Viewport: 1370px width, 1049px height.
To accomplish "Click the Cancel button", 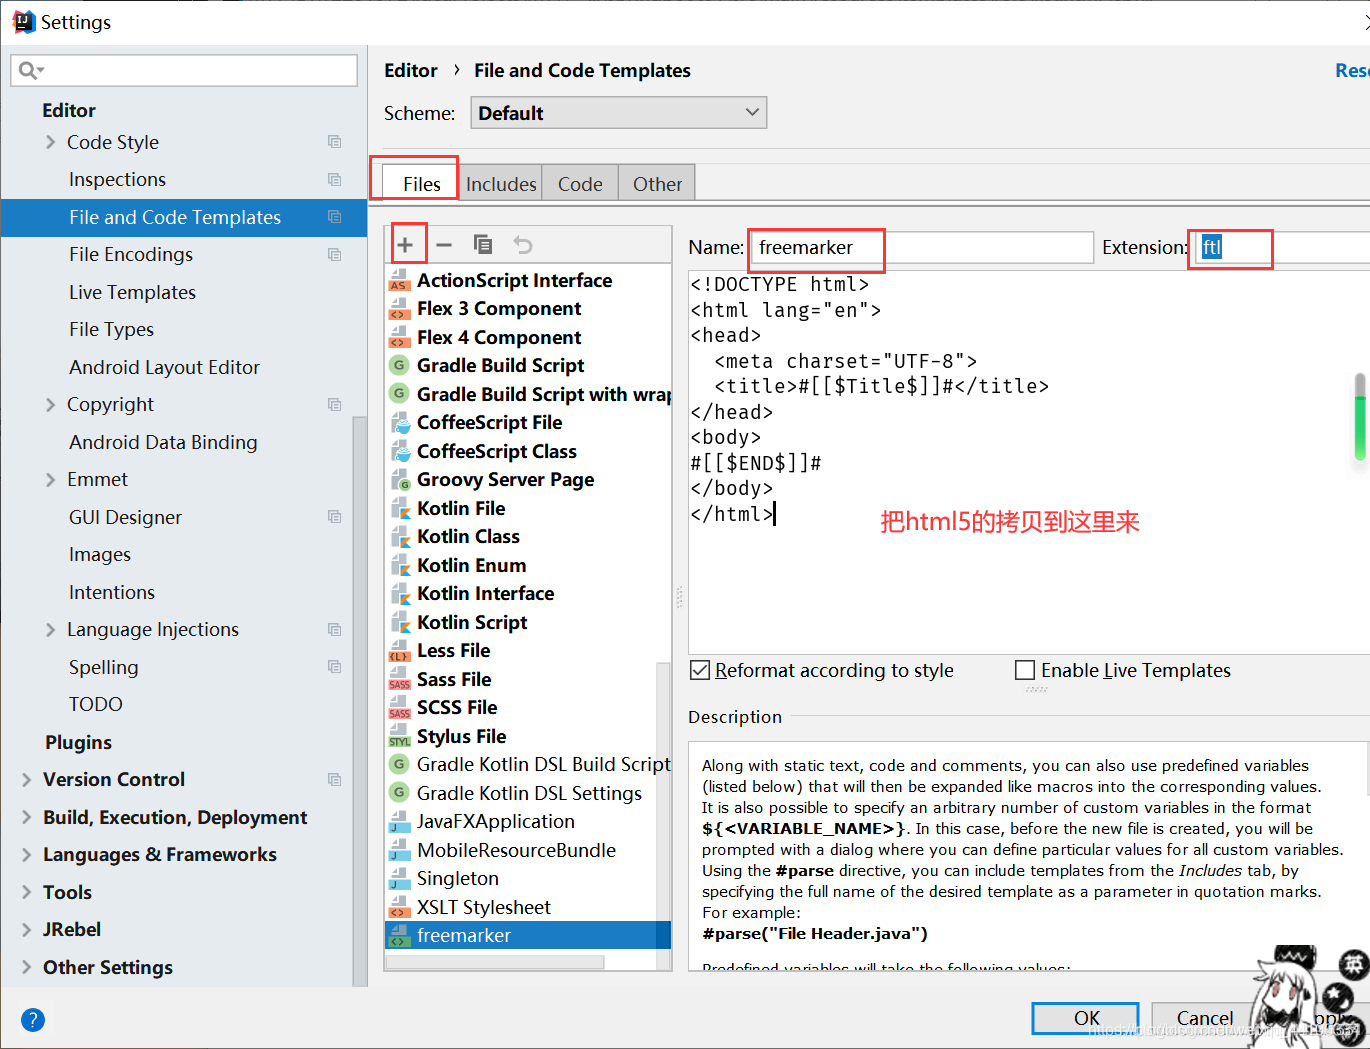I will [x=1204, y=1018].
